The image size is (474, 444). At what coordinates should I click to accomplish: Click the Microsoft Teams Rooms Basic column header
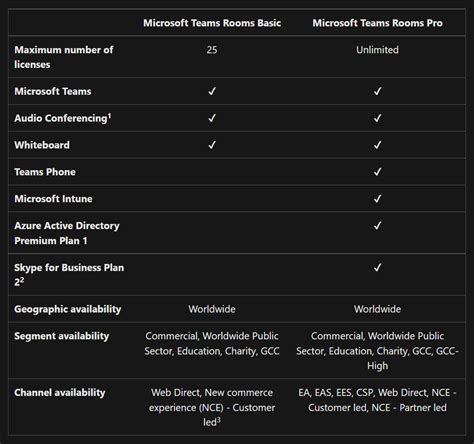coord(212,23)
